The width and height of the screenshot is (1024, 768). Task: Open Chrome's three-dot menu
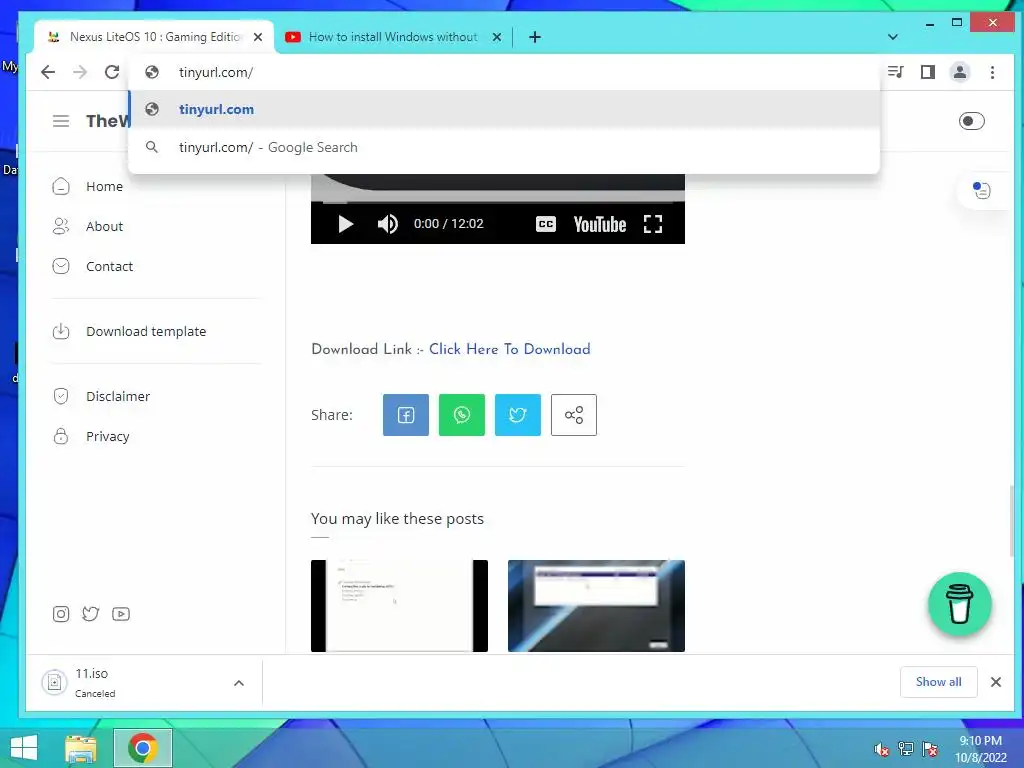992,72
